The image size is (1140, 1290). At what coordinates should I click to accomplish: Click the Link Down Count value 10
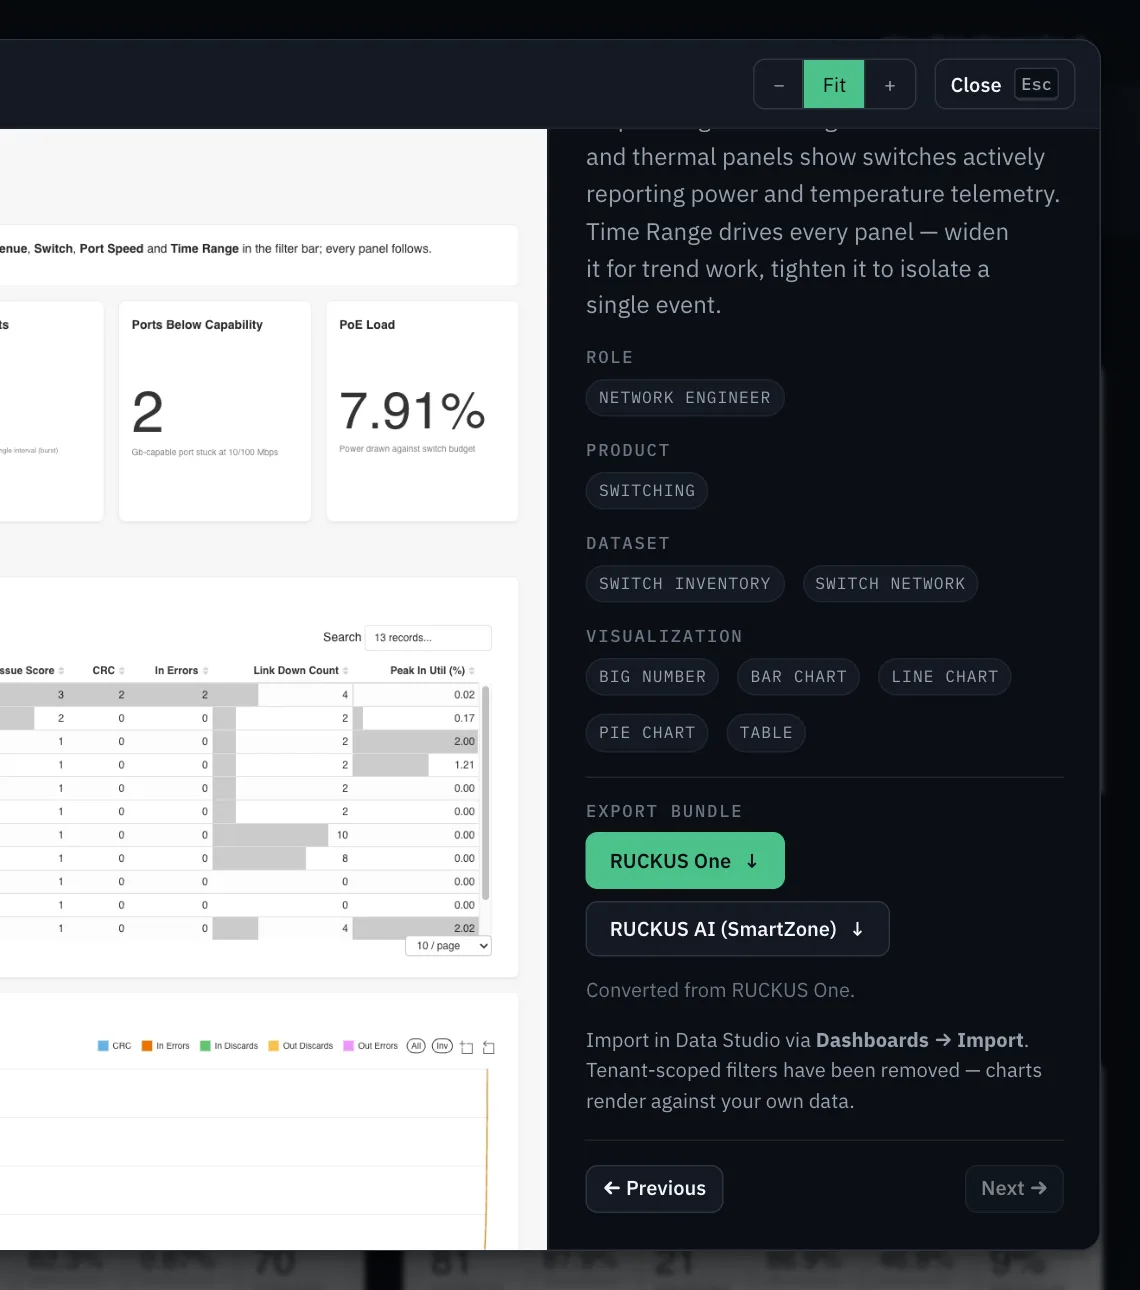coord(342,835)
